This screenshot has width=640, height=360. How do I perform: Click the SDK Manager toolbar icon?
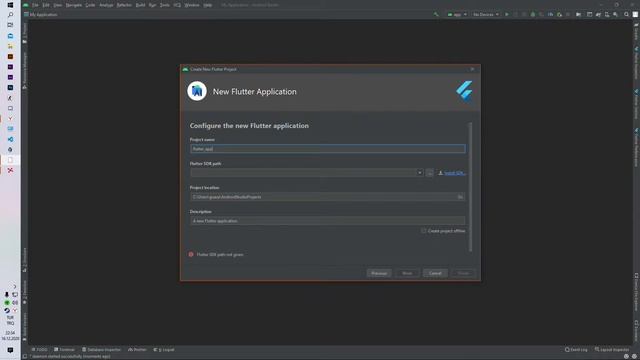[x=616, y=14]
